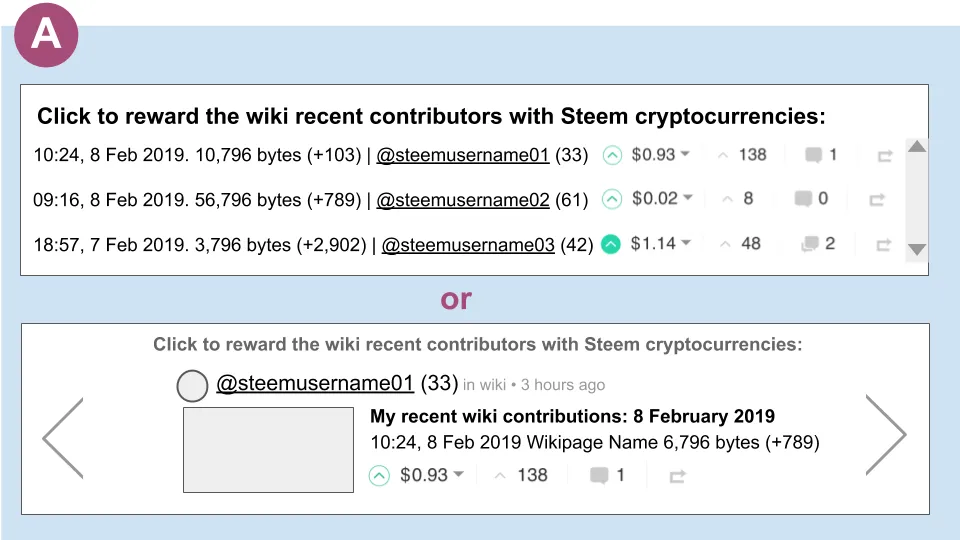960x540 pixels.
Task: Open the post thumbnail in carousel card
Action: point(268,450)
